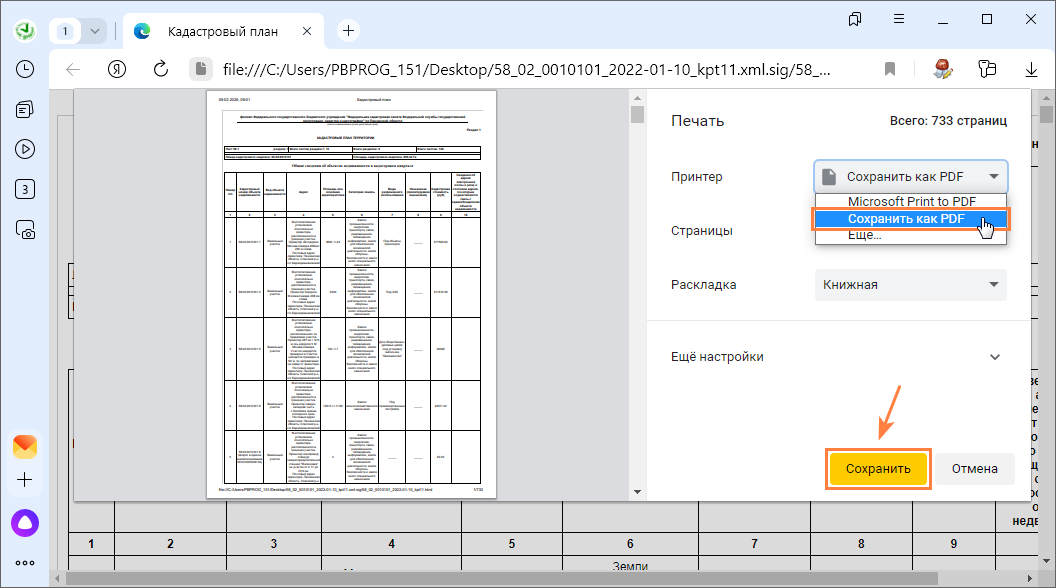This screenshot has width=1056, height=588.
Task: Click the Yandex Я home icon
Action: tap(117, 69)
